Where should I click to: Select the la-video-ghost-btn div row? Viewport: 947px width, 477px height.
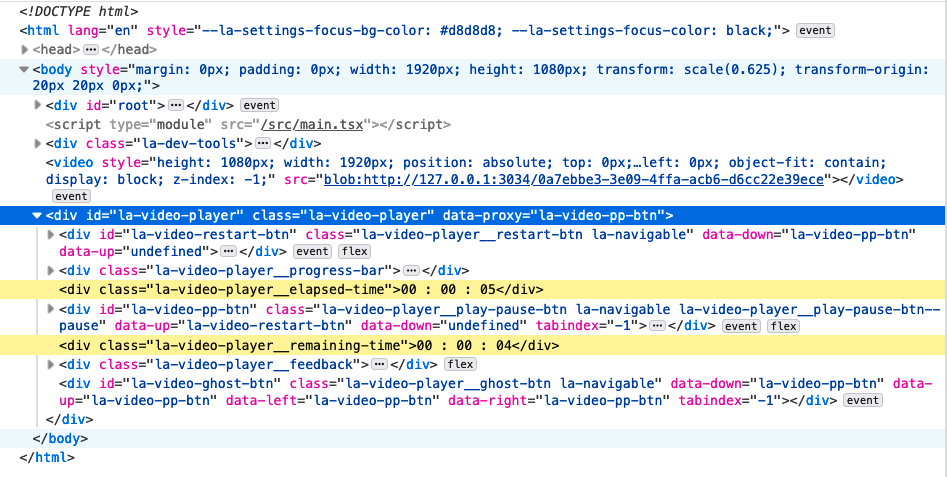click(474, 391)
